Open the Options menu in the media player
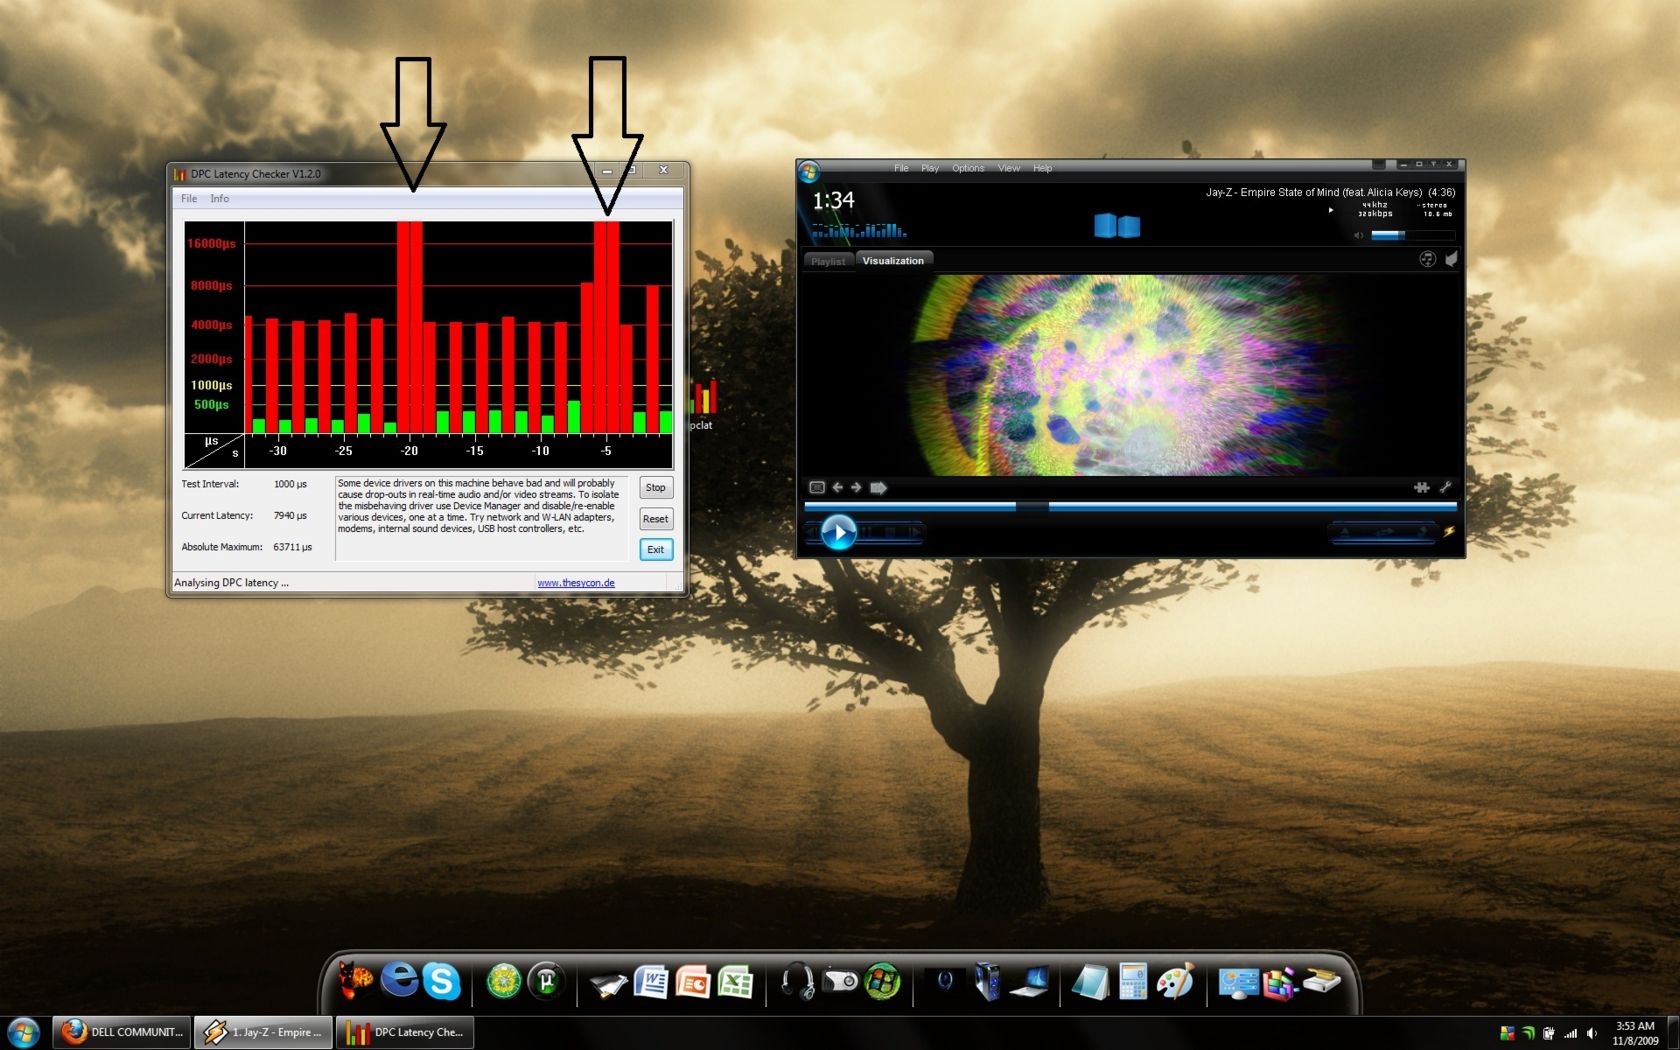1680x1050 pixels. coord(968,168)
